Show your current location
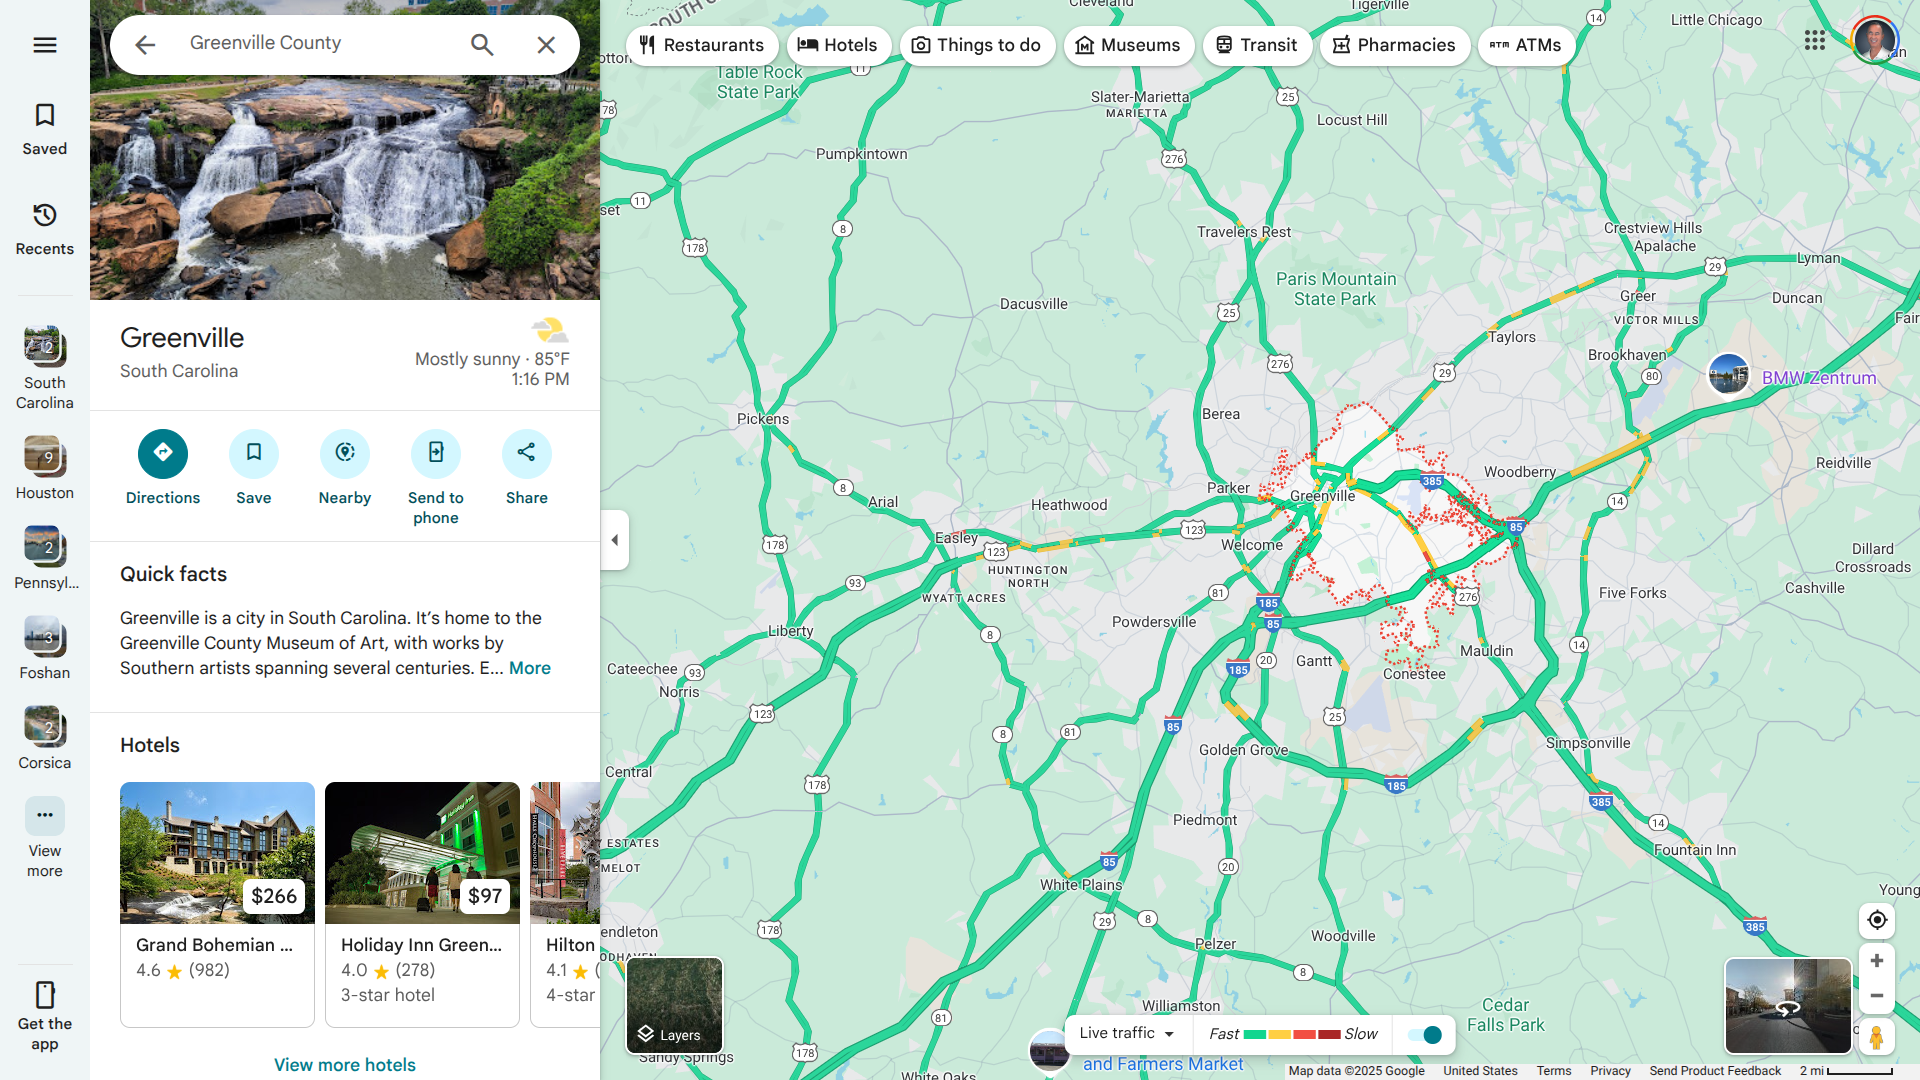This screenshot has height=1080, width=1920. pos(1877,920)
